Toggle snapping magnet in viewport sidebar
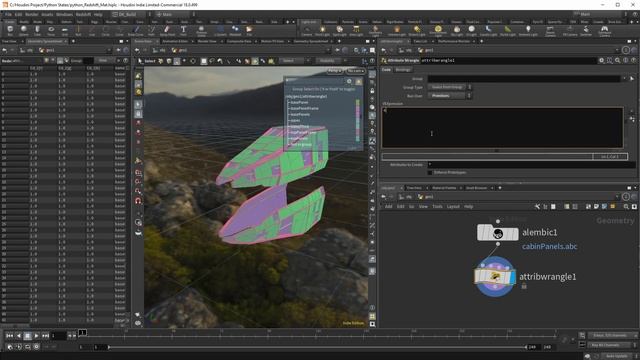This screenshot has height=360, width=640. (138, 201)
